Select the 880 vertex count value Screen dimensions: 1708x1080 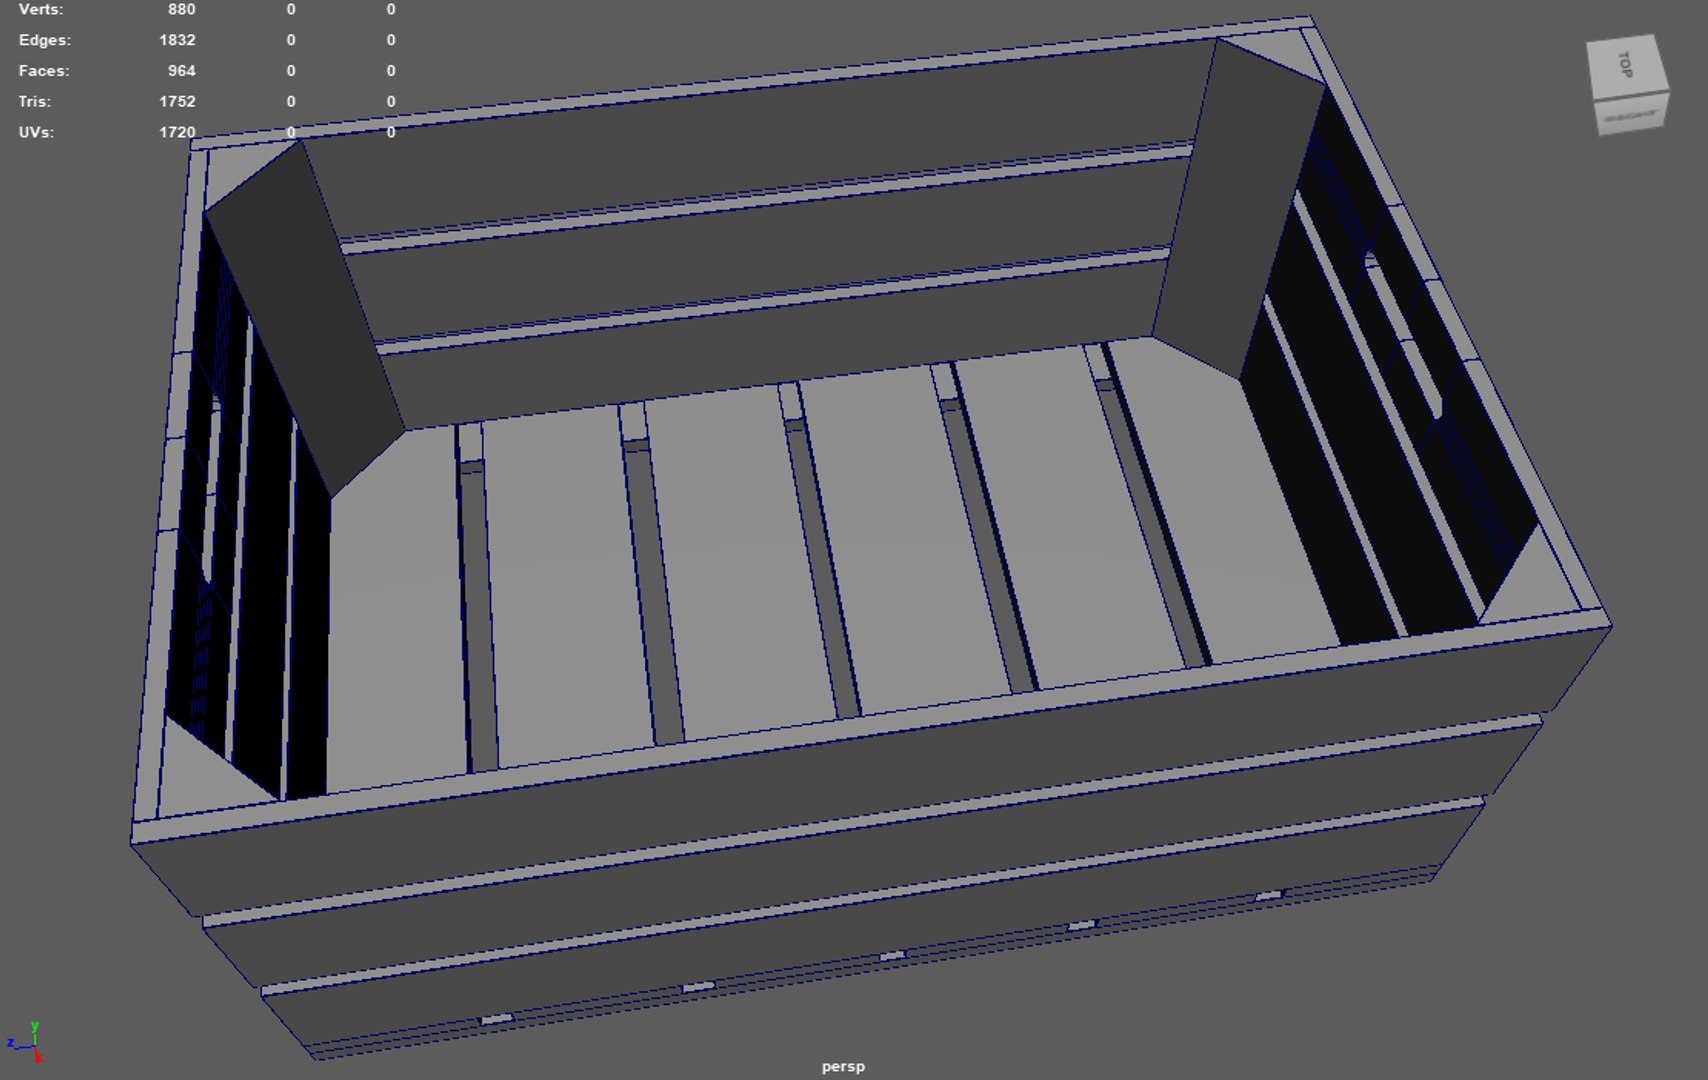[182, 9]
